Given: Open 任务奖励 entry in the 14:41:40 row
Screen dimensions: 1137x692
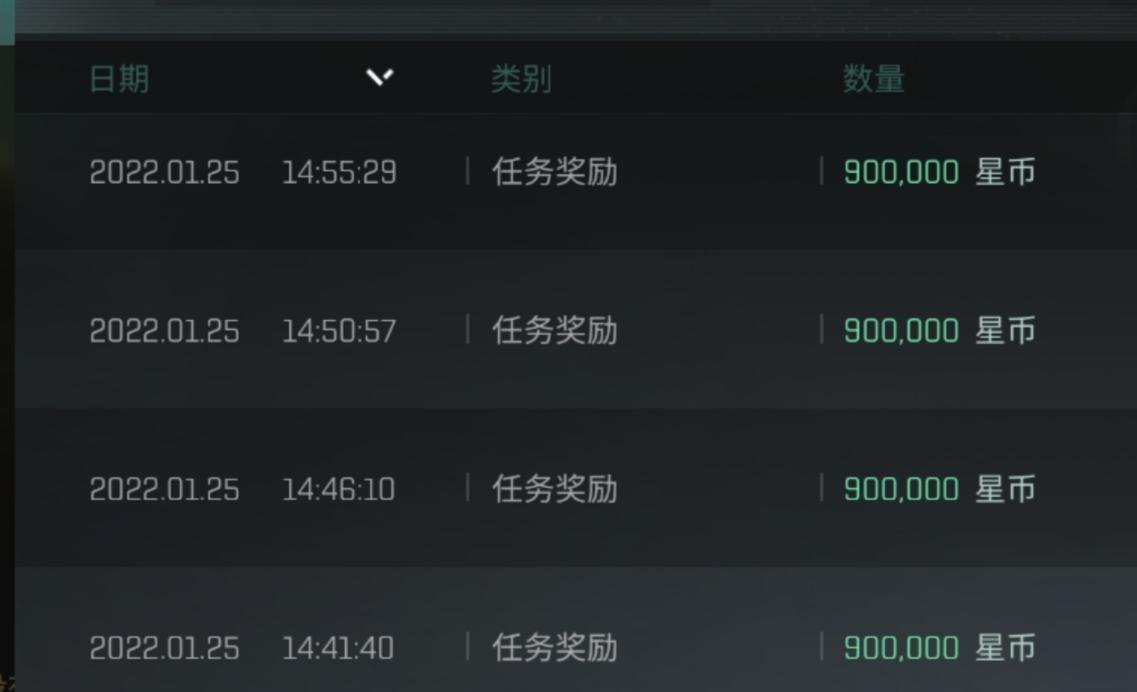Looking at the screenshot, I should (x=554, y=648).
